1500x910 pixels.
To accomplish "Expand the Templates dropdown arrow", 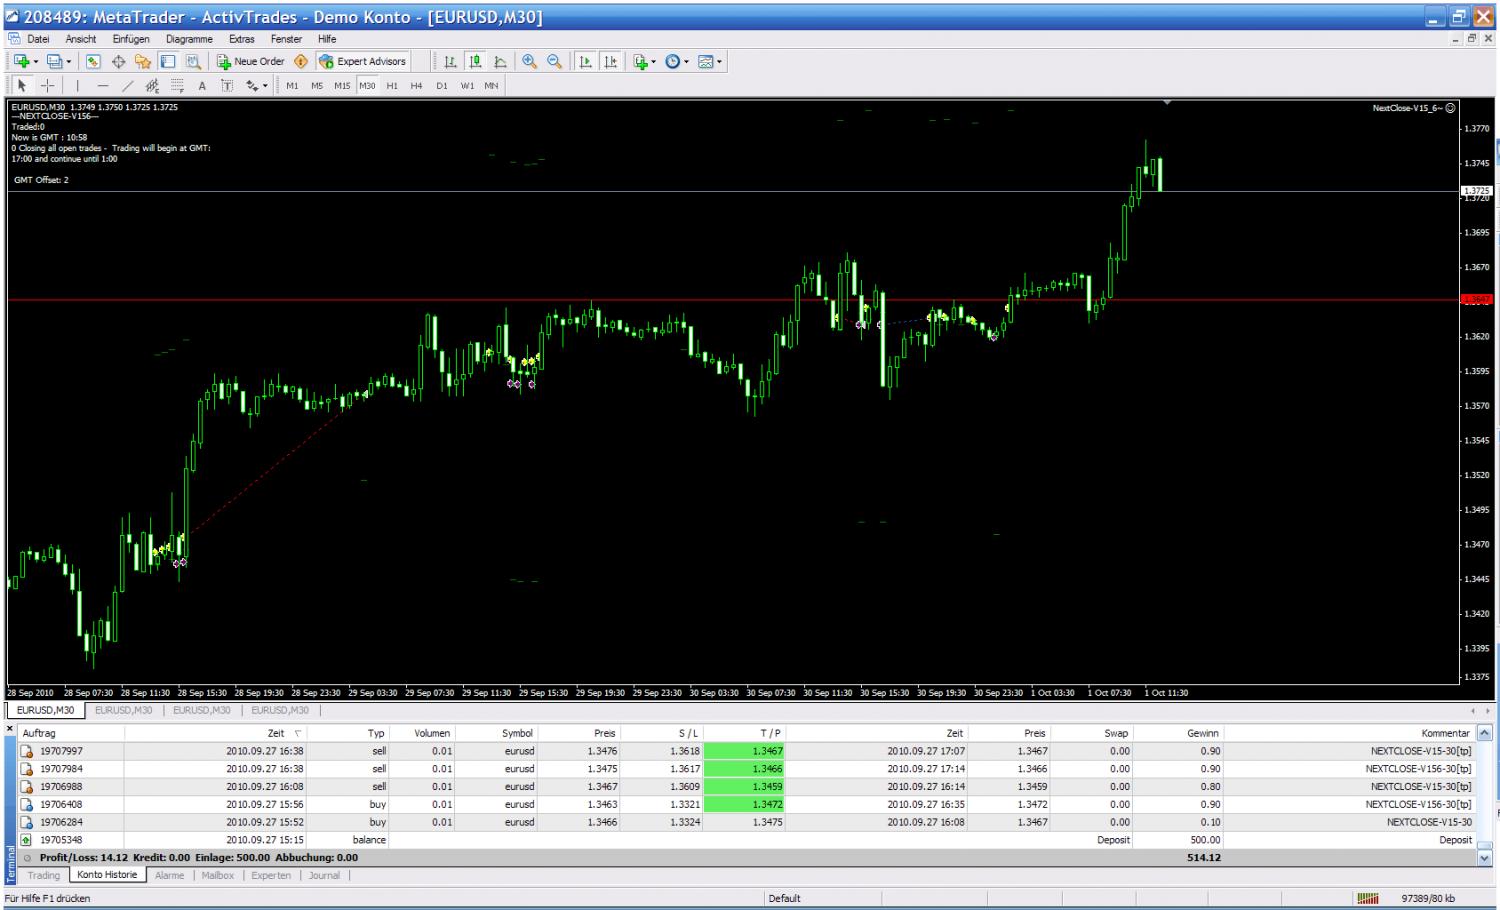I will [719, 62].
